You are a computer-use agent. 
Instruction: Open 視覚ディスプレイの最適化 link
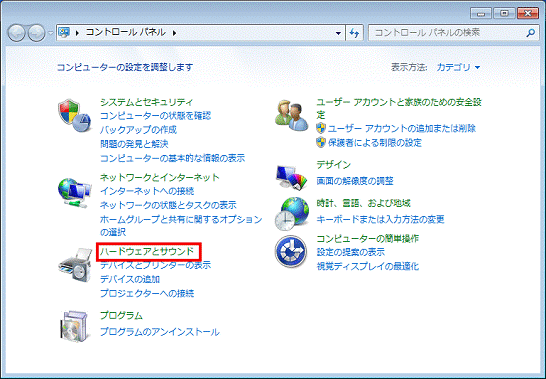pos(368,266)
